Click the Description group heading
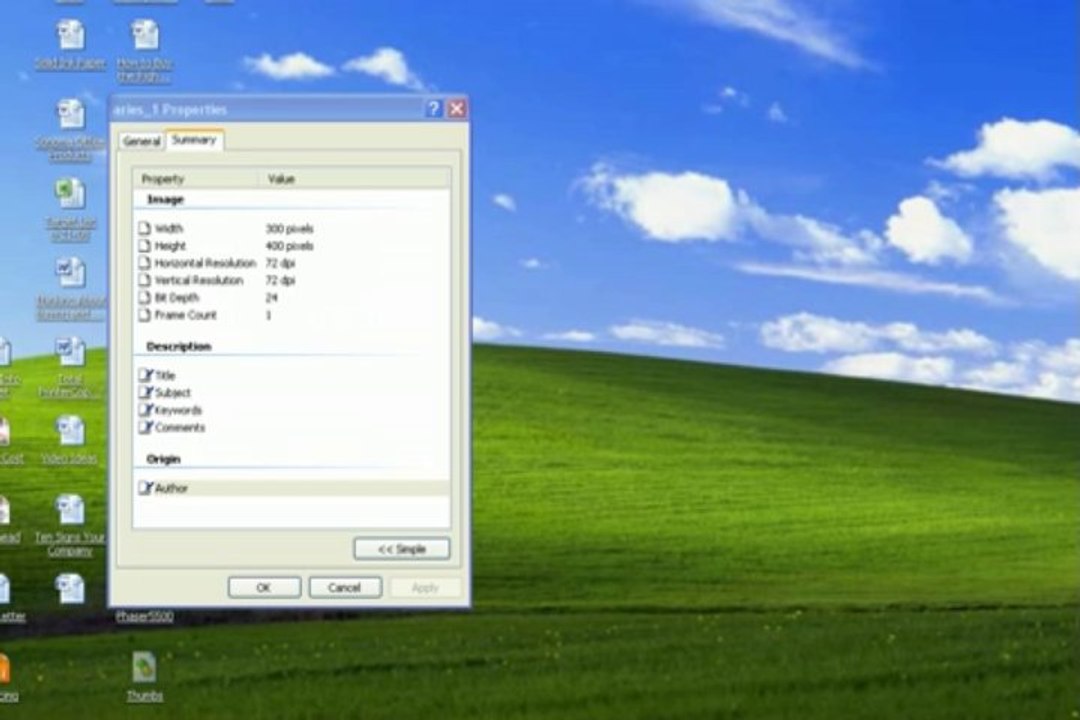This screenshot has height=720, width=1080. (x=178, y=347)
